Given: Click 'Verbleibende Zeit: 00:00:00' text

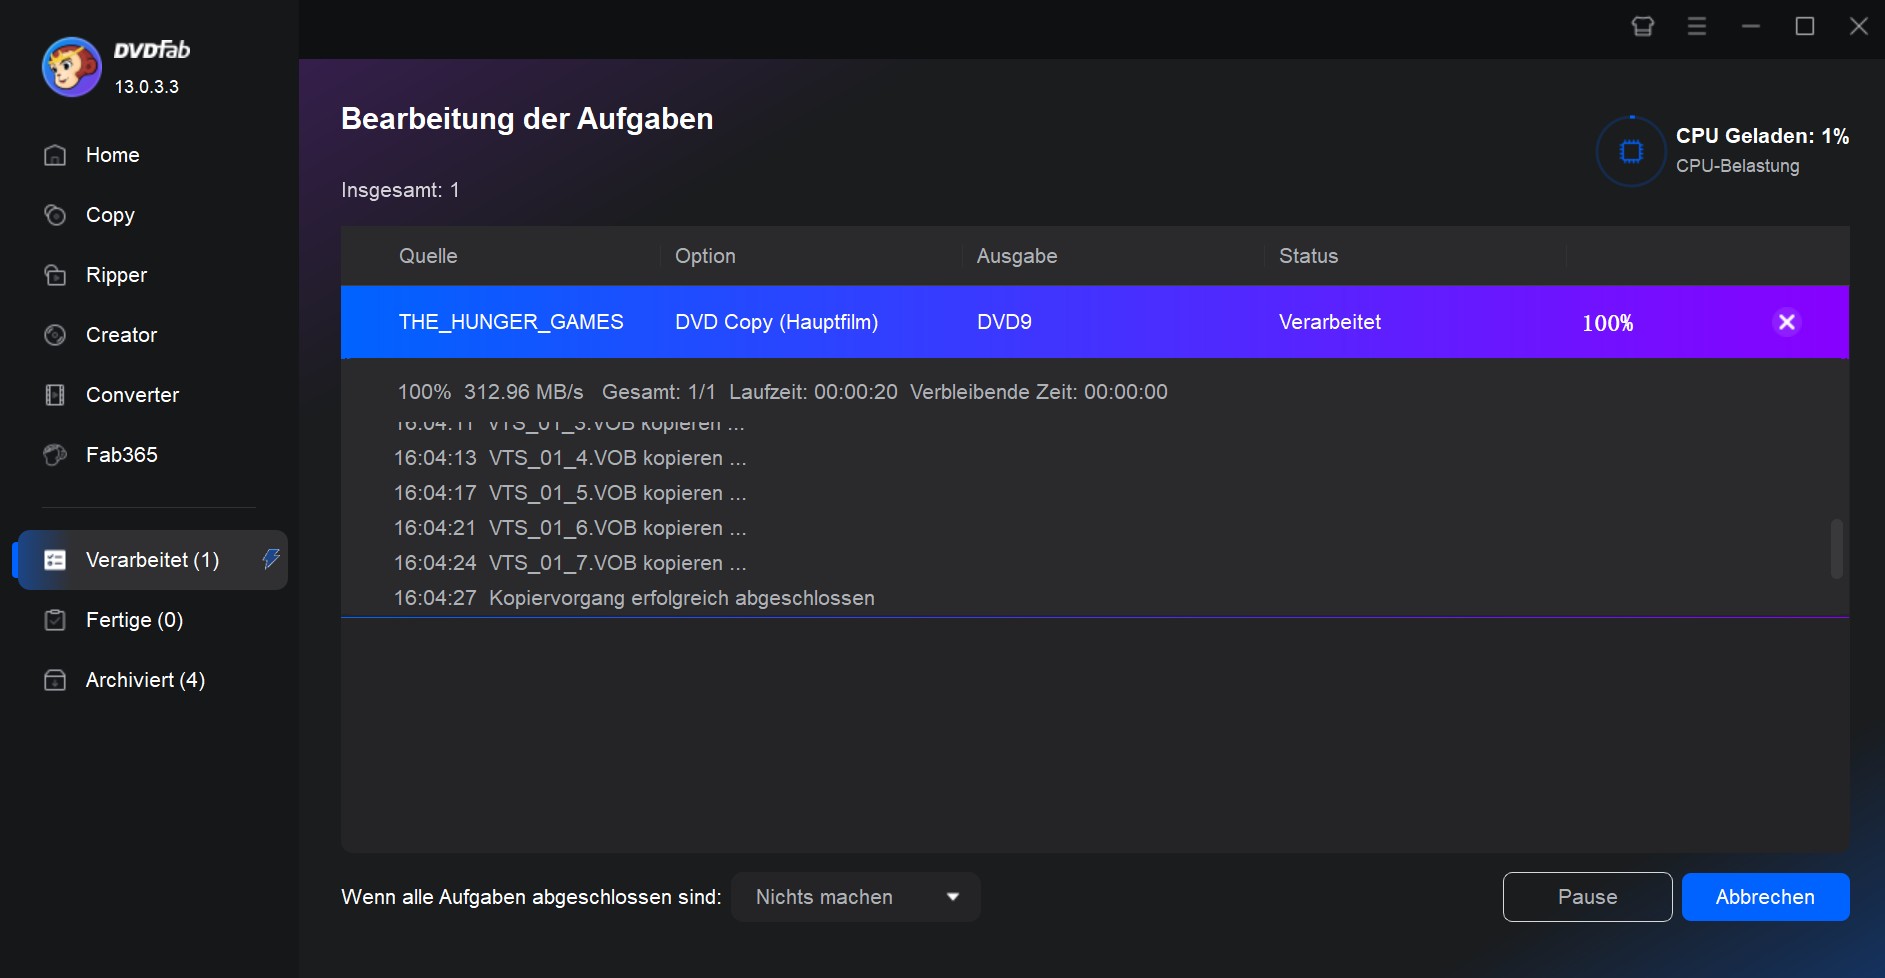Looking at the screenshot, I should (x=1038, y=392).
